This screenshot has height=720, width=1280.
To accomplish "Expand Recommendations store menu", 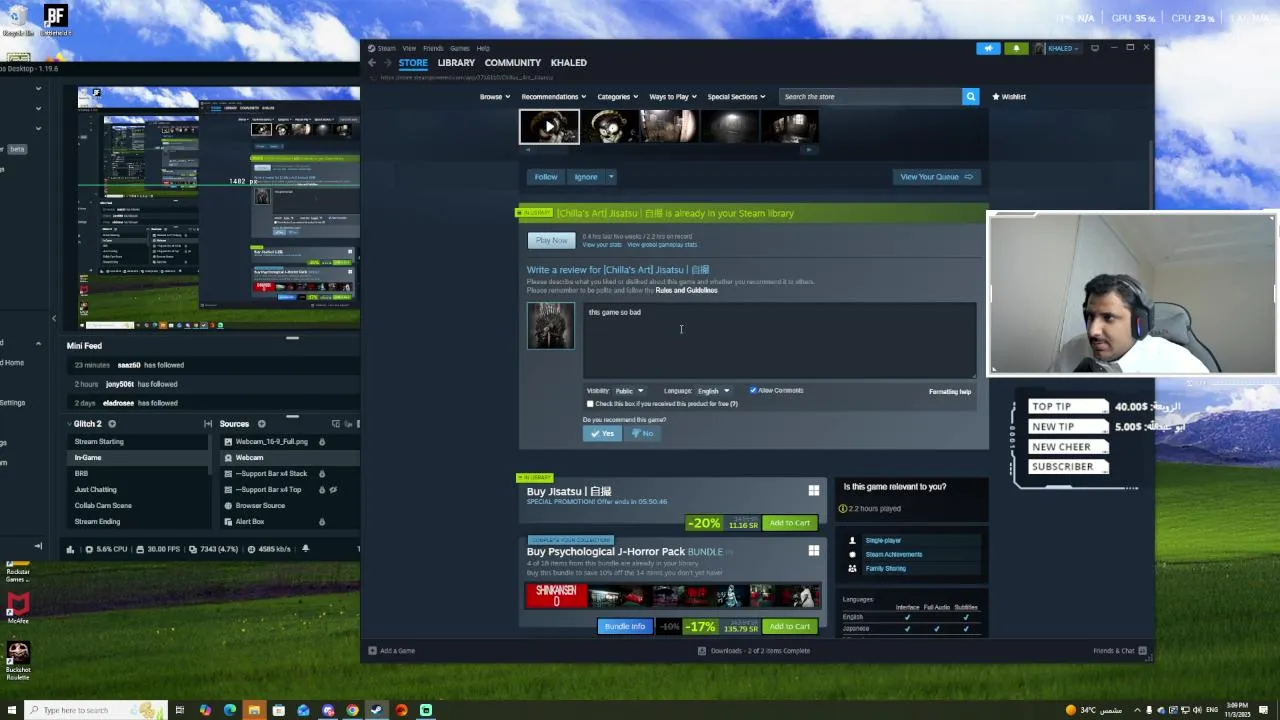I will point(553,97).
